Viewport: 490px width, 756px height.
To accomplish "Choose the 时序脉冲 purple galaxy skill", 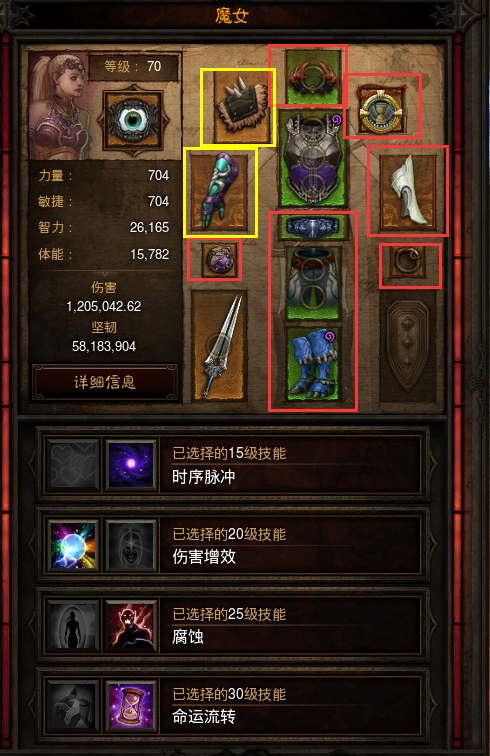I will (x=131, y=465).
